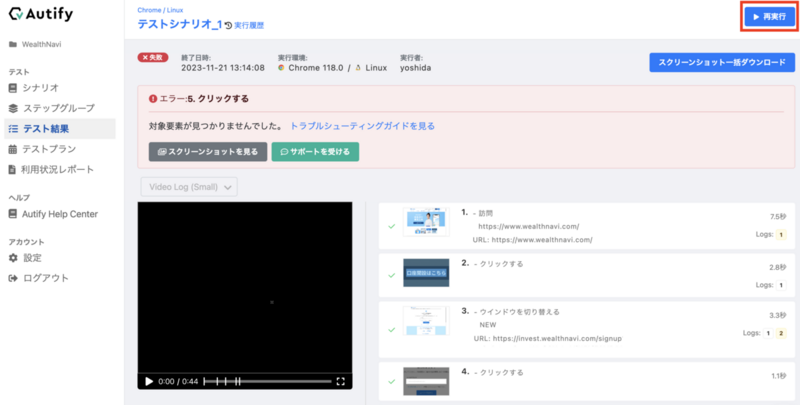The height and width of the screenshot is (405, 800).
Task: Click the logout arrow icon
Action: click(13, 279)
